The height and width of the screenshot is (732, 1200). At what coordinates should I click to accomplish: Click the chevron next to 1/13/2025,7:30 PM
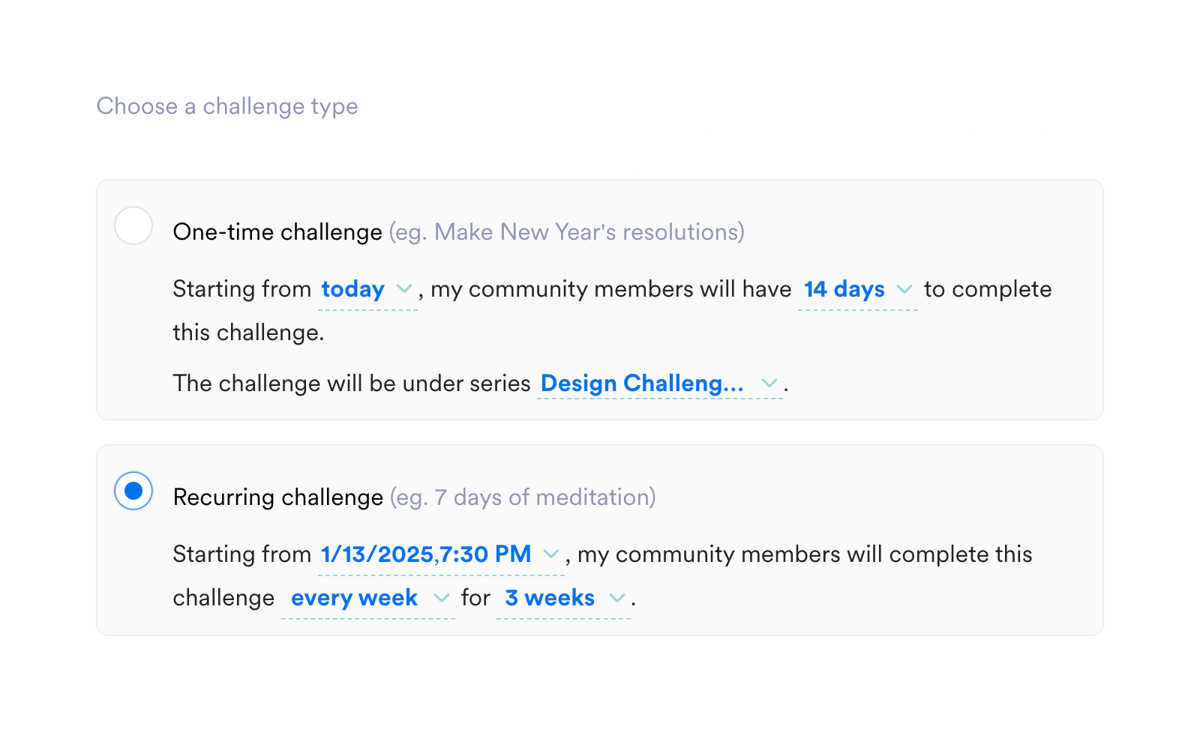(551, 554)
